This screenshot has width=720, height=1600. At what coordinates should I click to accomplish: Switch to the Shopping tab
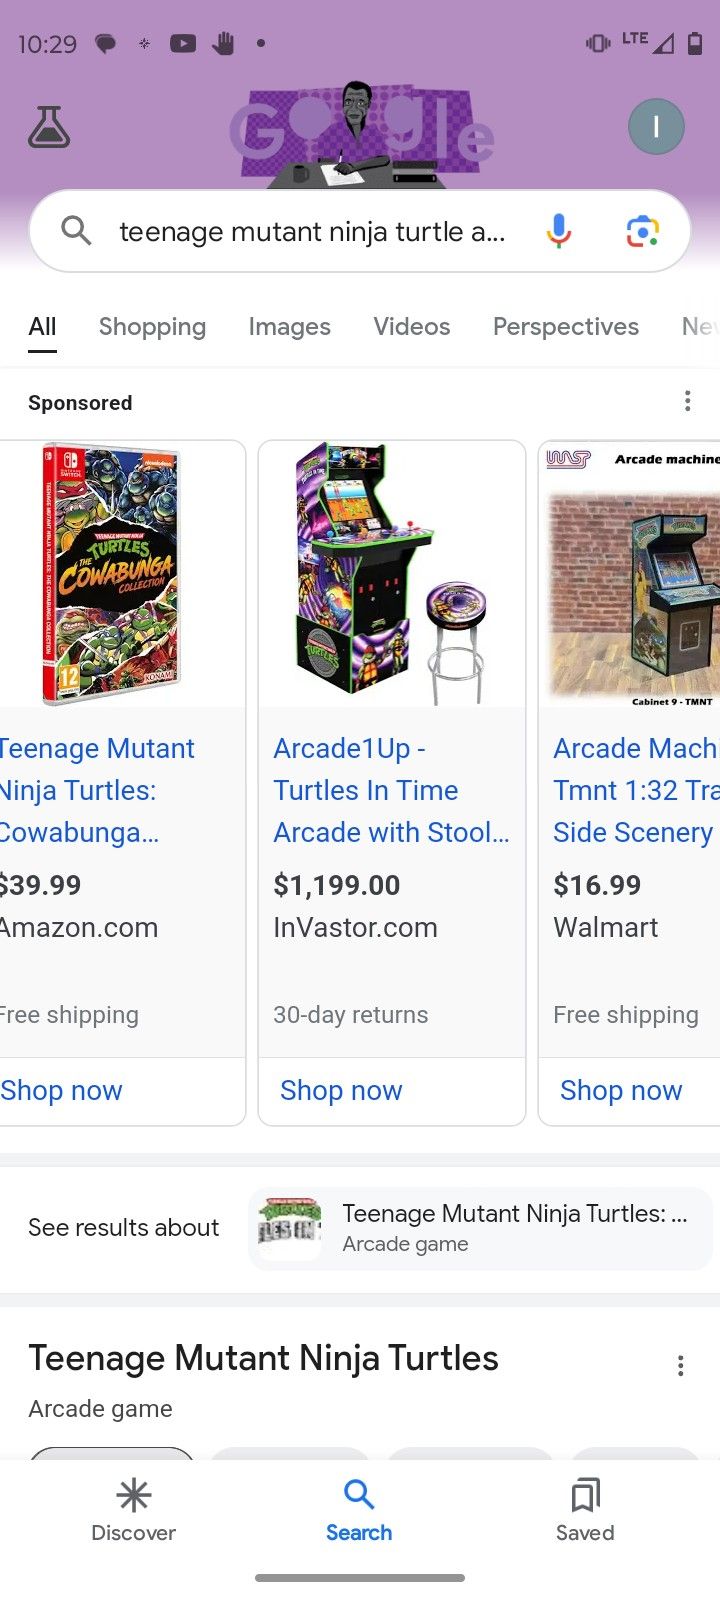(152, 327)
